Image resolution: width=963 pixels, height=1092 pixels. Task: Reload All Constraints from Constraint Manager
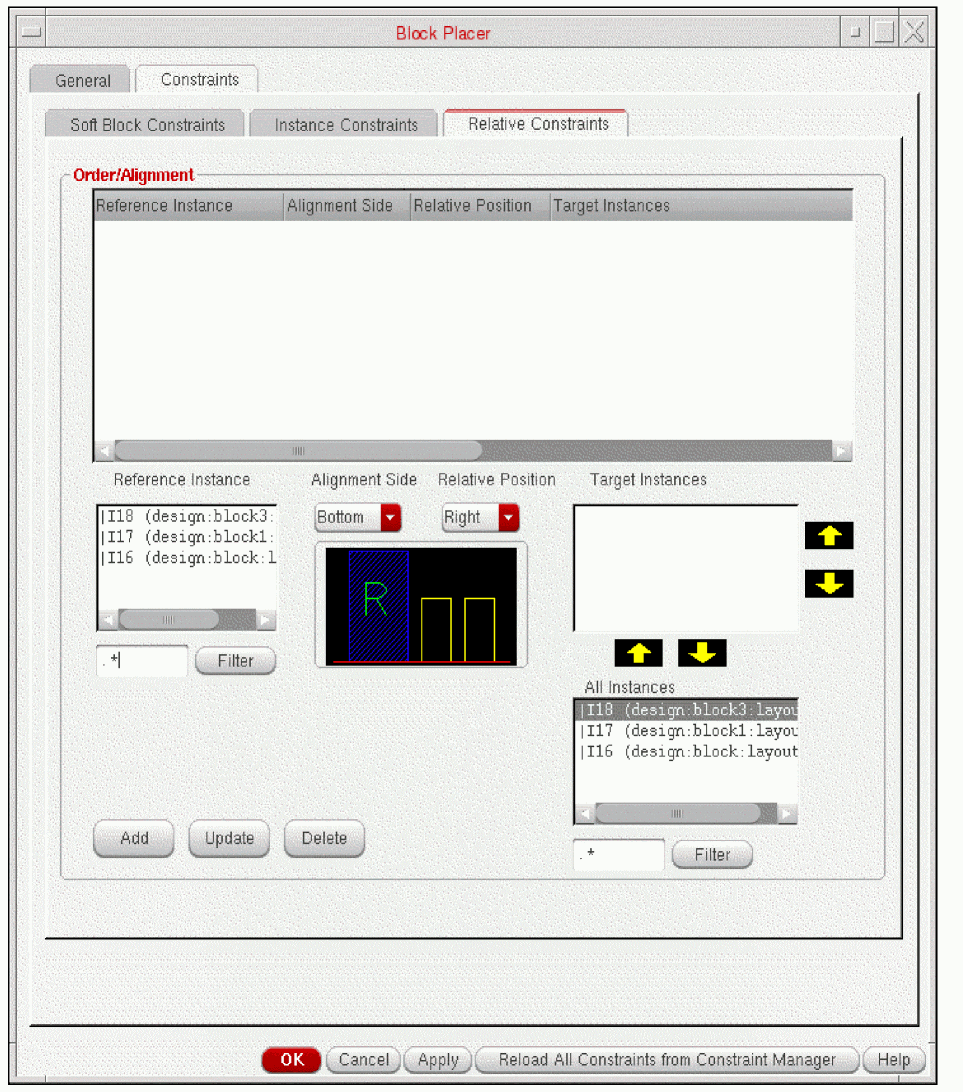coord(666,1059)
